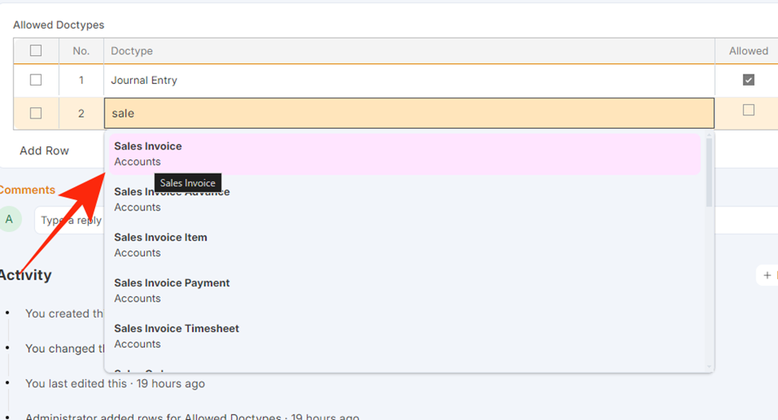Click the Comments heading
This screenshot has width=778, height=420.
(x=27, y=190)
